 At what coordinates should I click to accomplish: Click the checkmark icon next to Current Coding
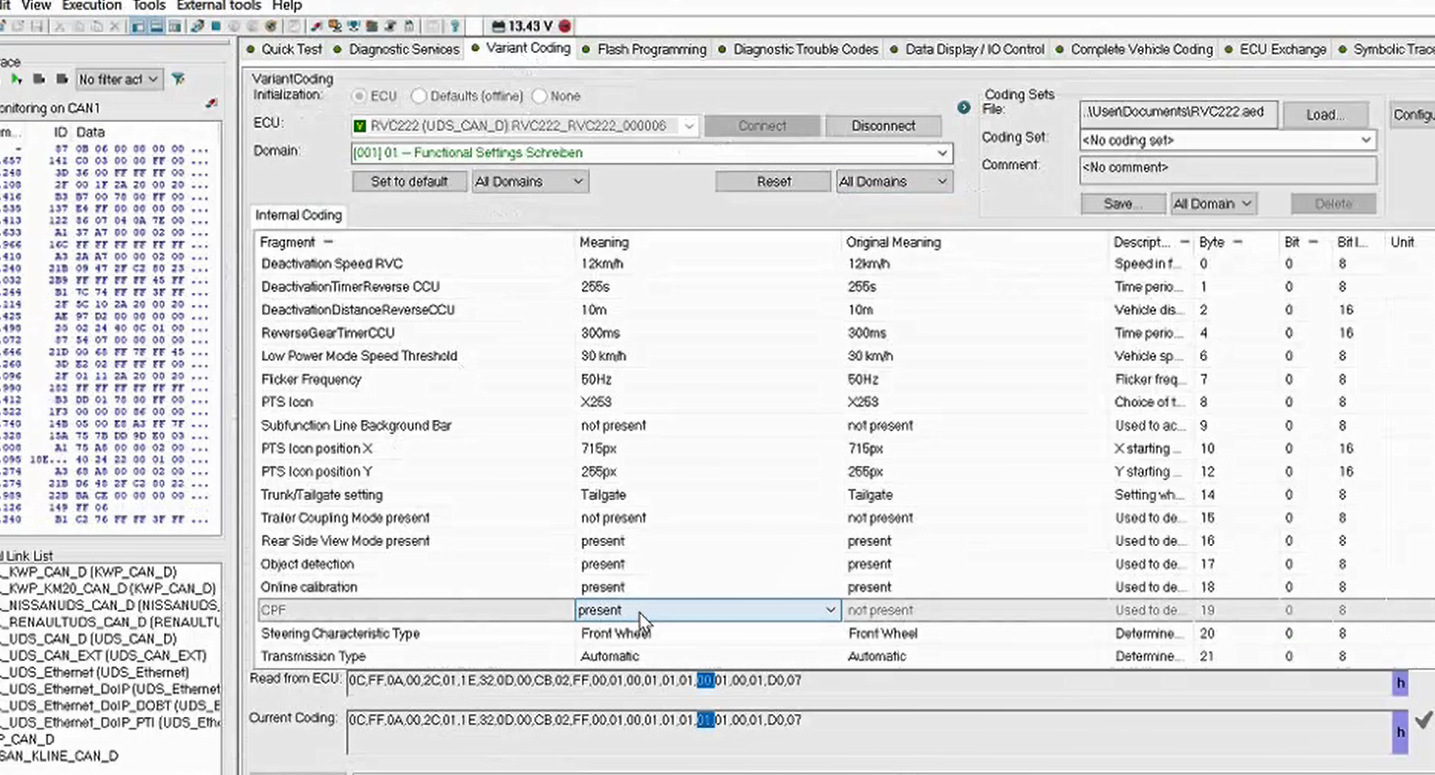coord(1423,719)
